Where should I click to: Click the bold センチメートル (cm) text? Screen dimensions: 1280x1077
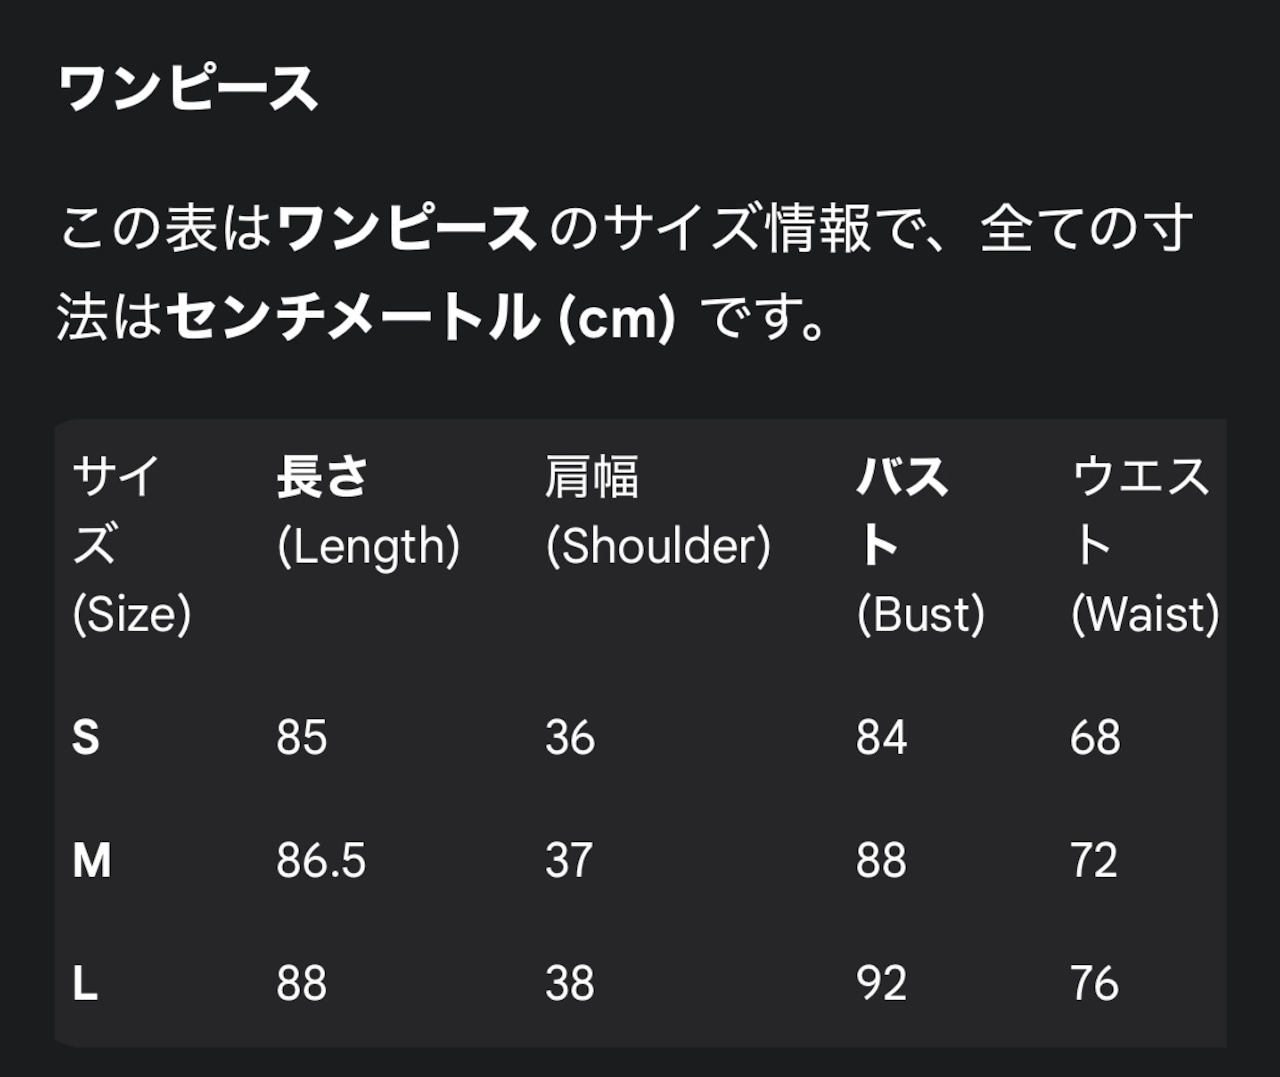click(421, 318)
